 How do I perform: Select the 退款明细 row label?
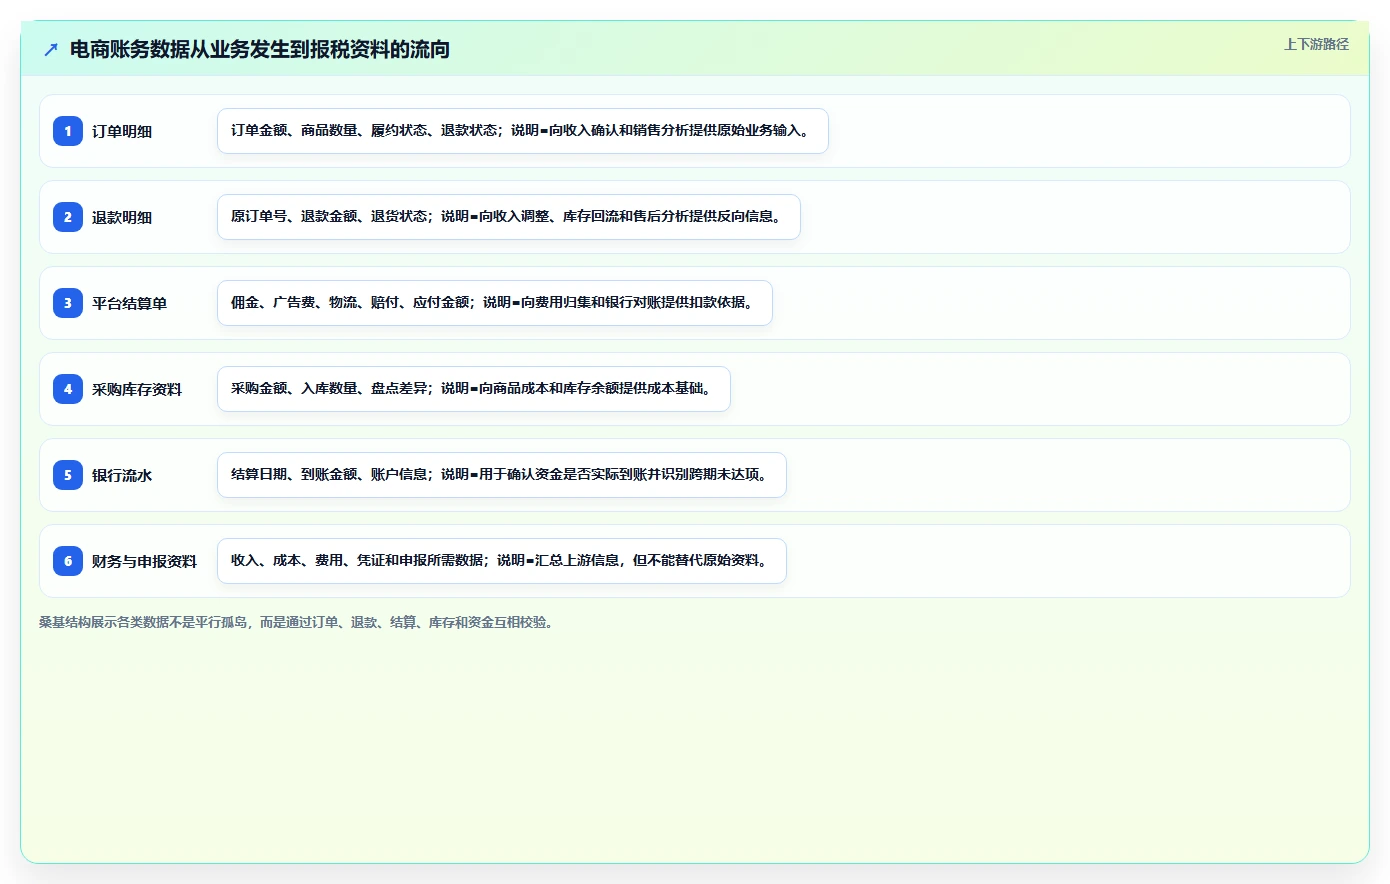122,217
